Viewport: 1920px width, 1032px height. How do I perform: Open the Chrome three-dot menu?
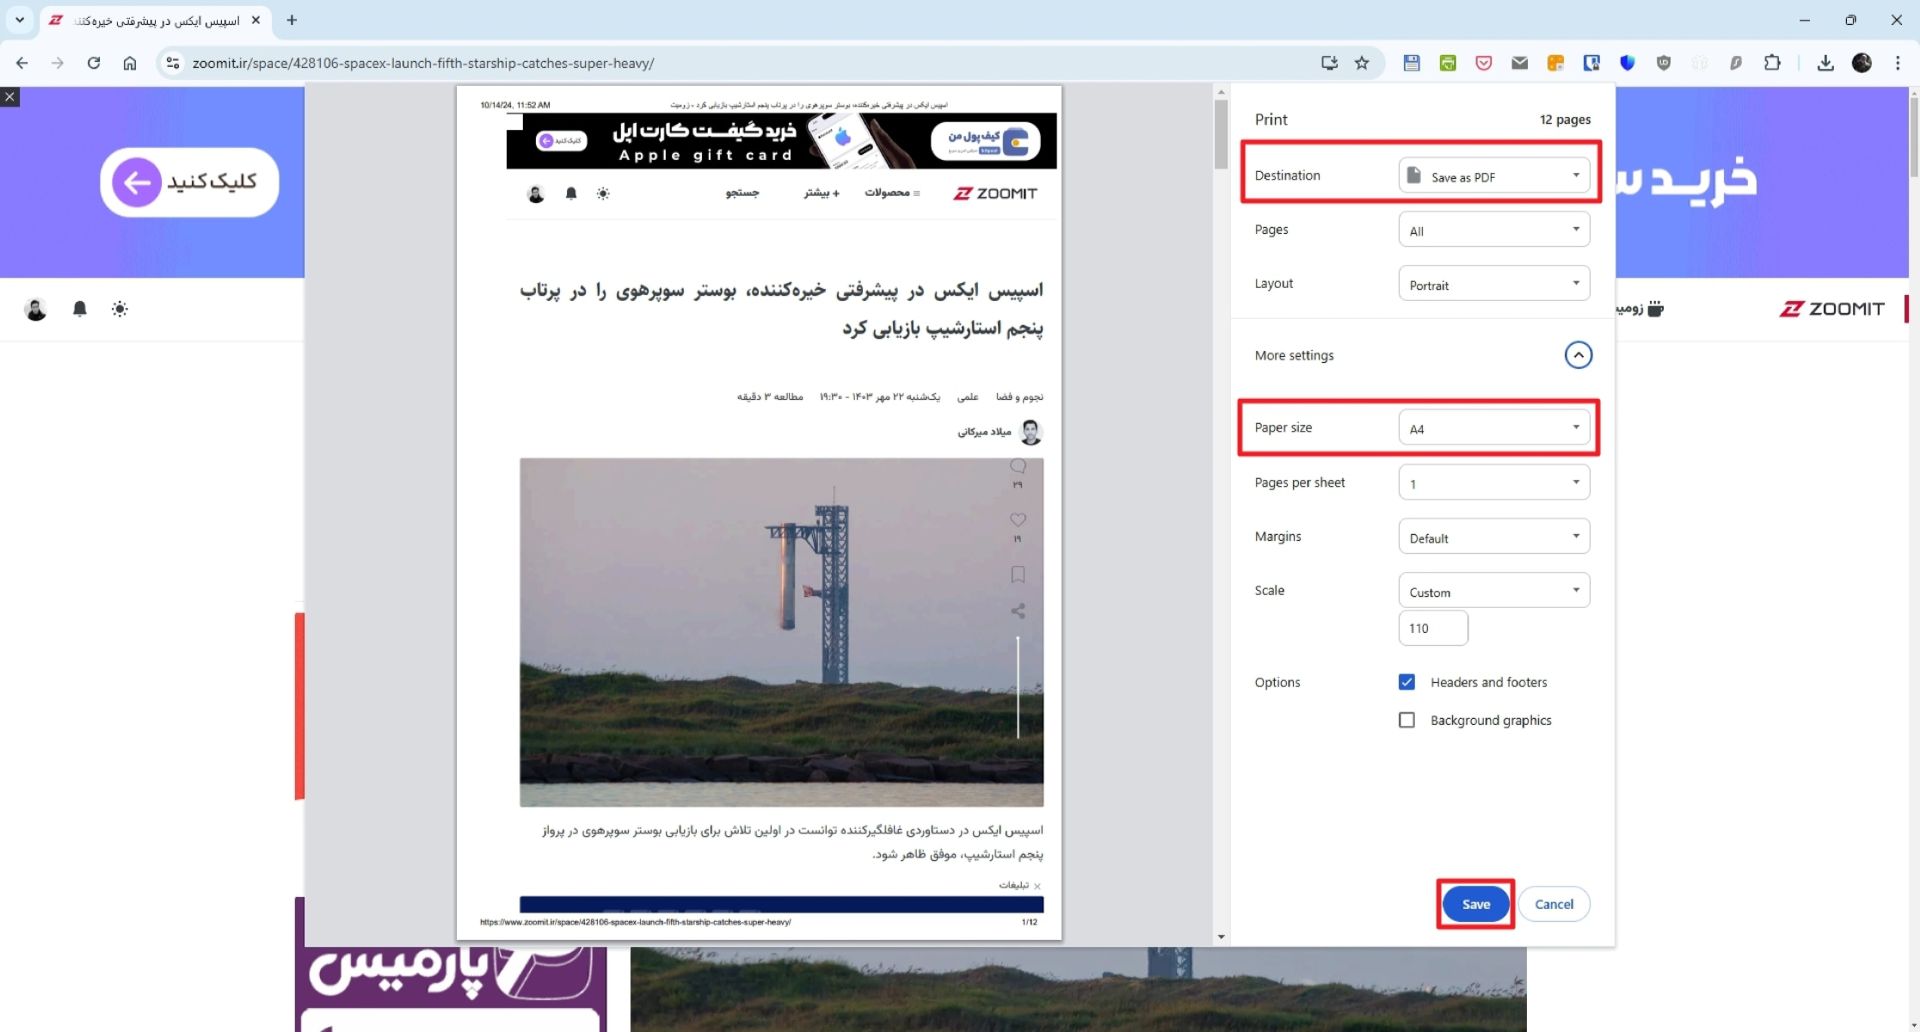[x=1898, y=63]
